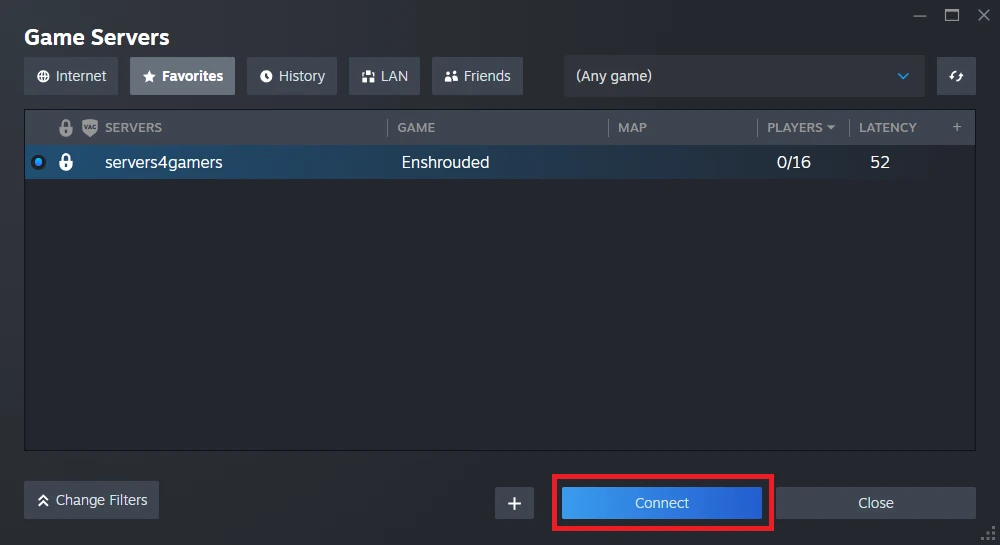Sort by the MAP column header
The height and width of the screenshot is (545, 1000).
click(632, 127)
